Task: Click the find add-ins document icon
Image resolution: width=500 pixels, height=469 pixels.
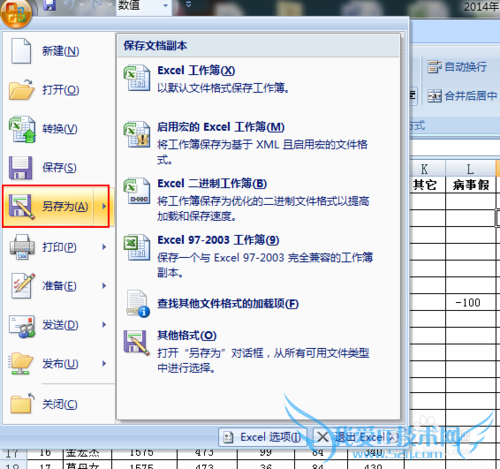Action: (138, 304)
